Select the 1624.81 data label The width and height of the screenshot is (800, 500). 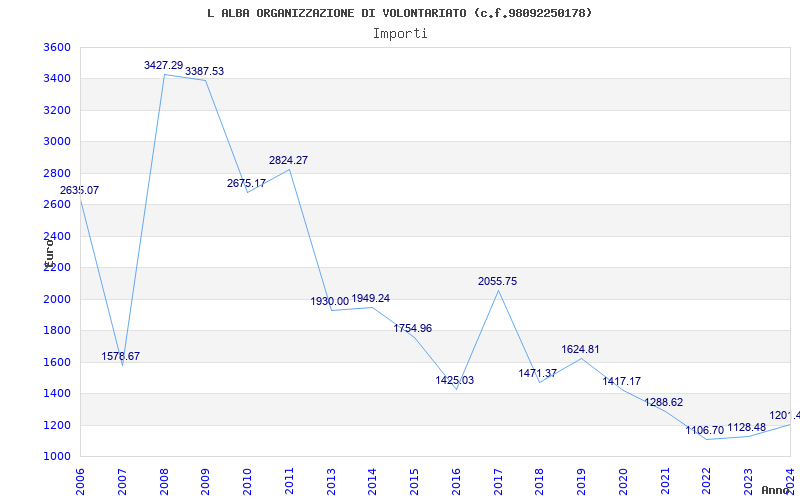tap(580, 349)
